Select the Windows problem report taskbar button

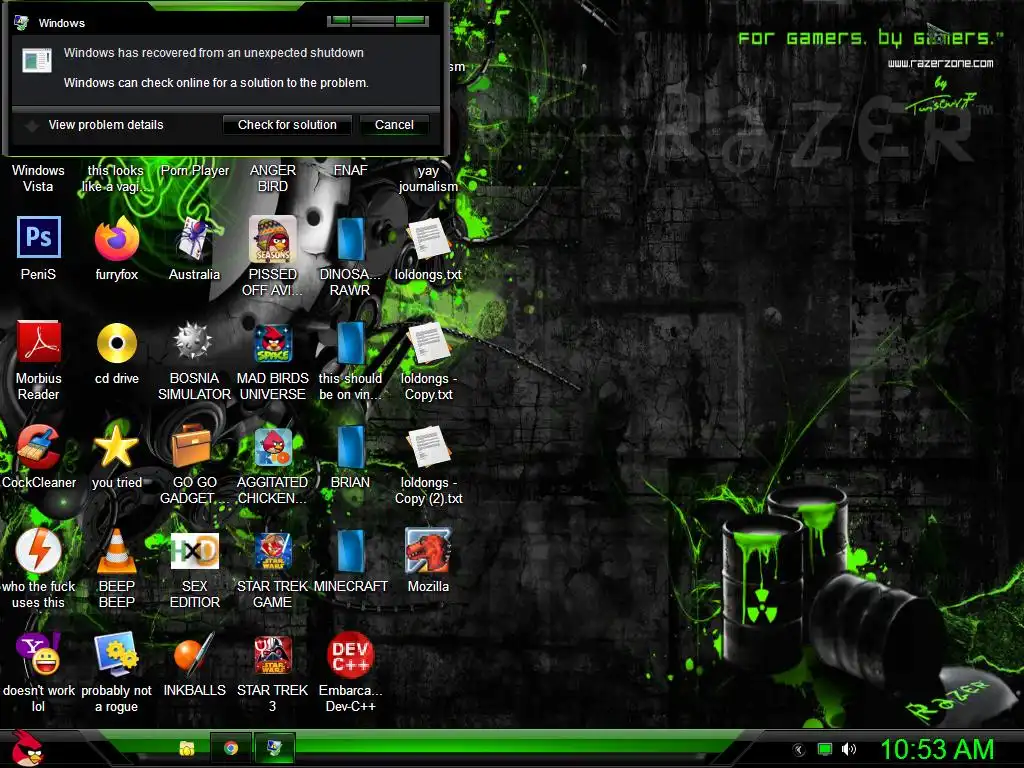point(274,748)
